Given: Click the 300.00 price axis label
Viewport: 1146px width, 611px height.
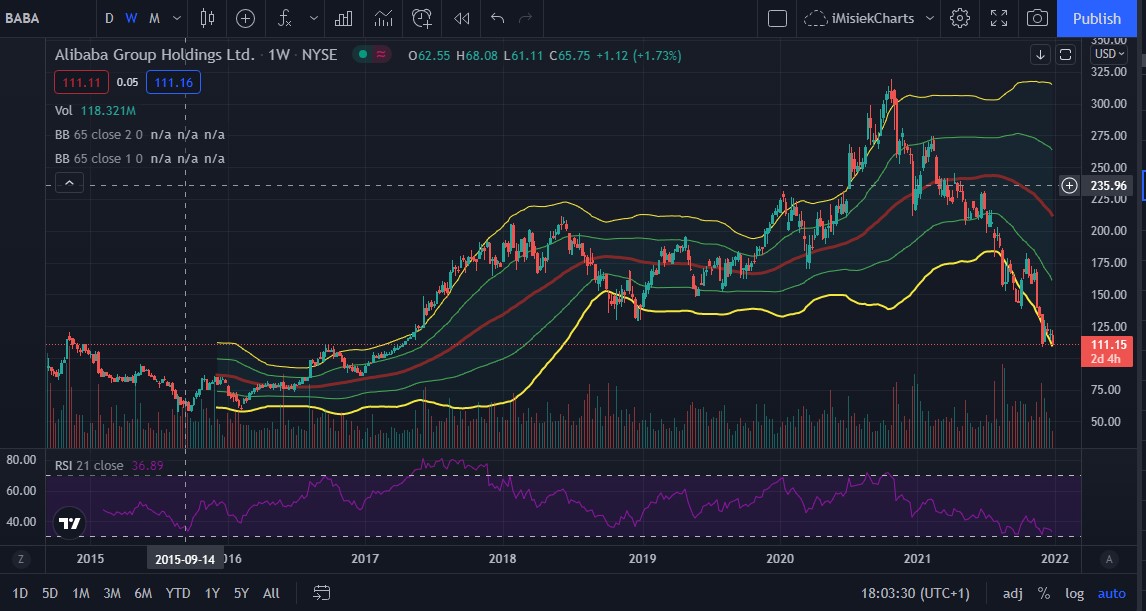Looking at the screenshot, I should pyautogui.click(x=1109, y=104).
